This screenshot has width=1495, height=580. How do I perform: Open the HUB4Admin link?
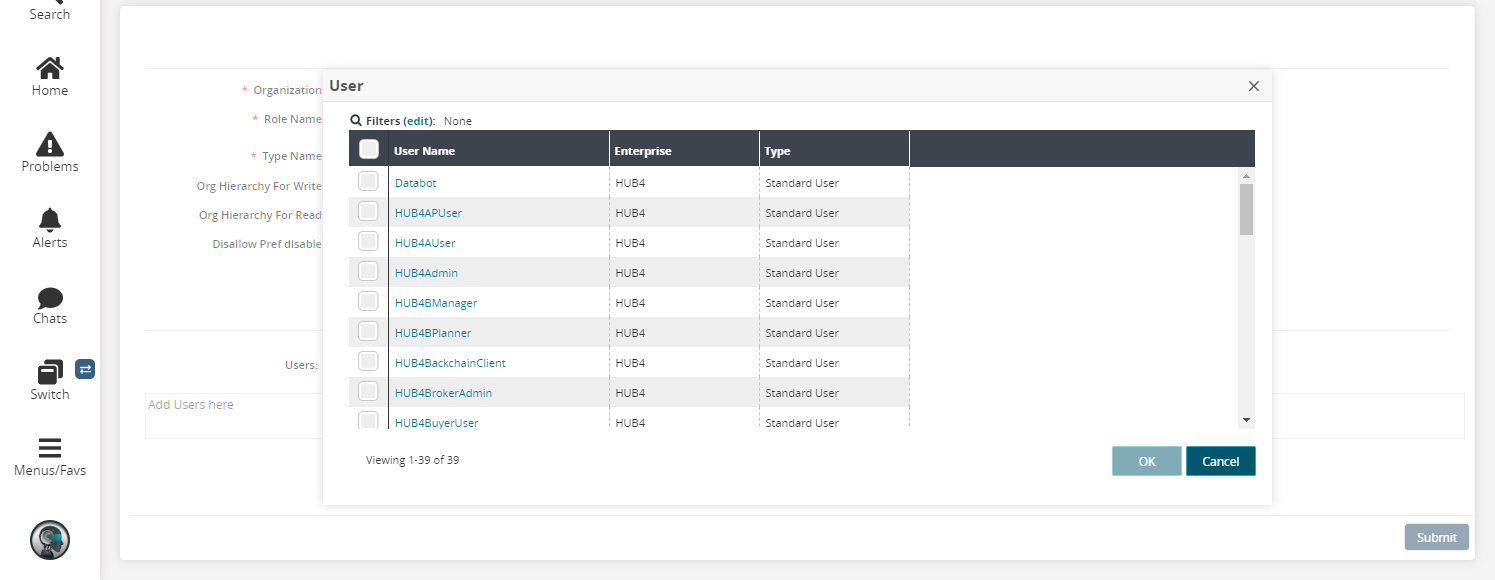point(426,273)
